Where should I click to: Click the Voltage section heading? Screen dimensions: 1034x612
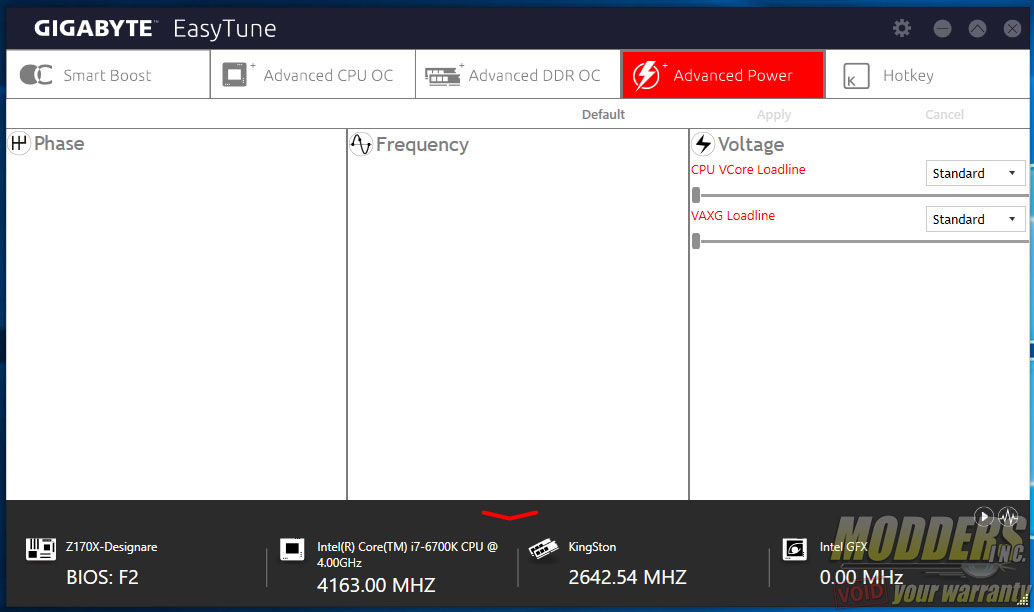[x=751, y=144]
